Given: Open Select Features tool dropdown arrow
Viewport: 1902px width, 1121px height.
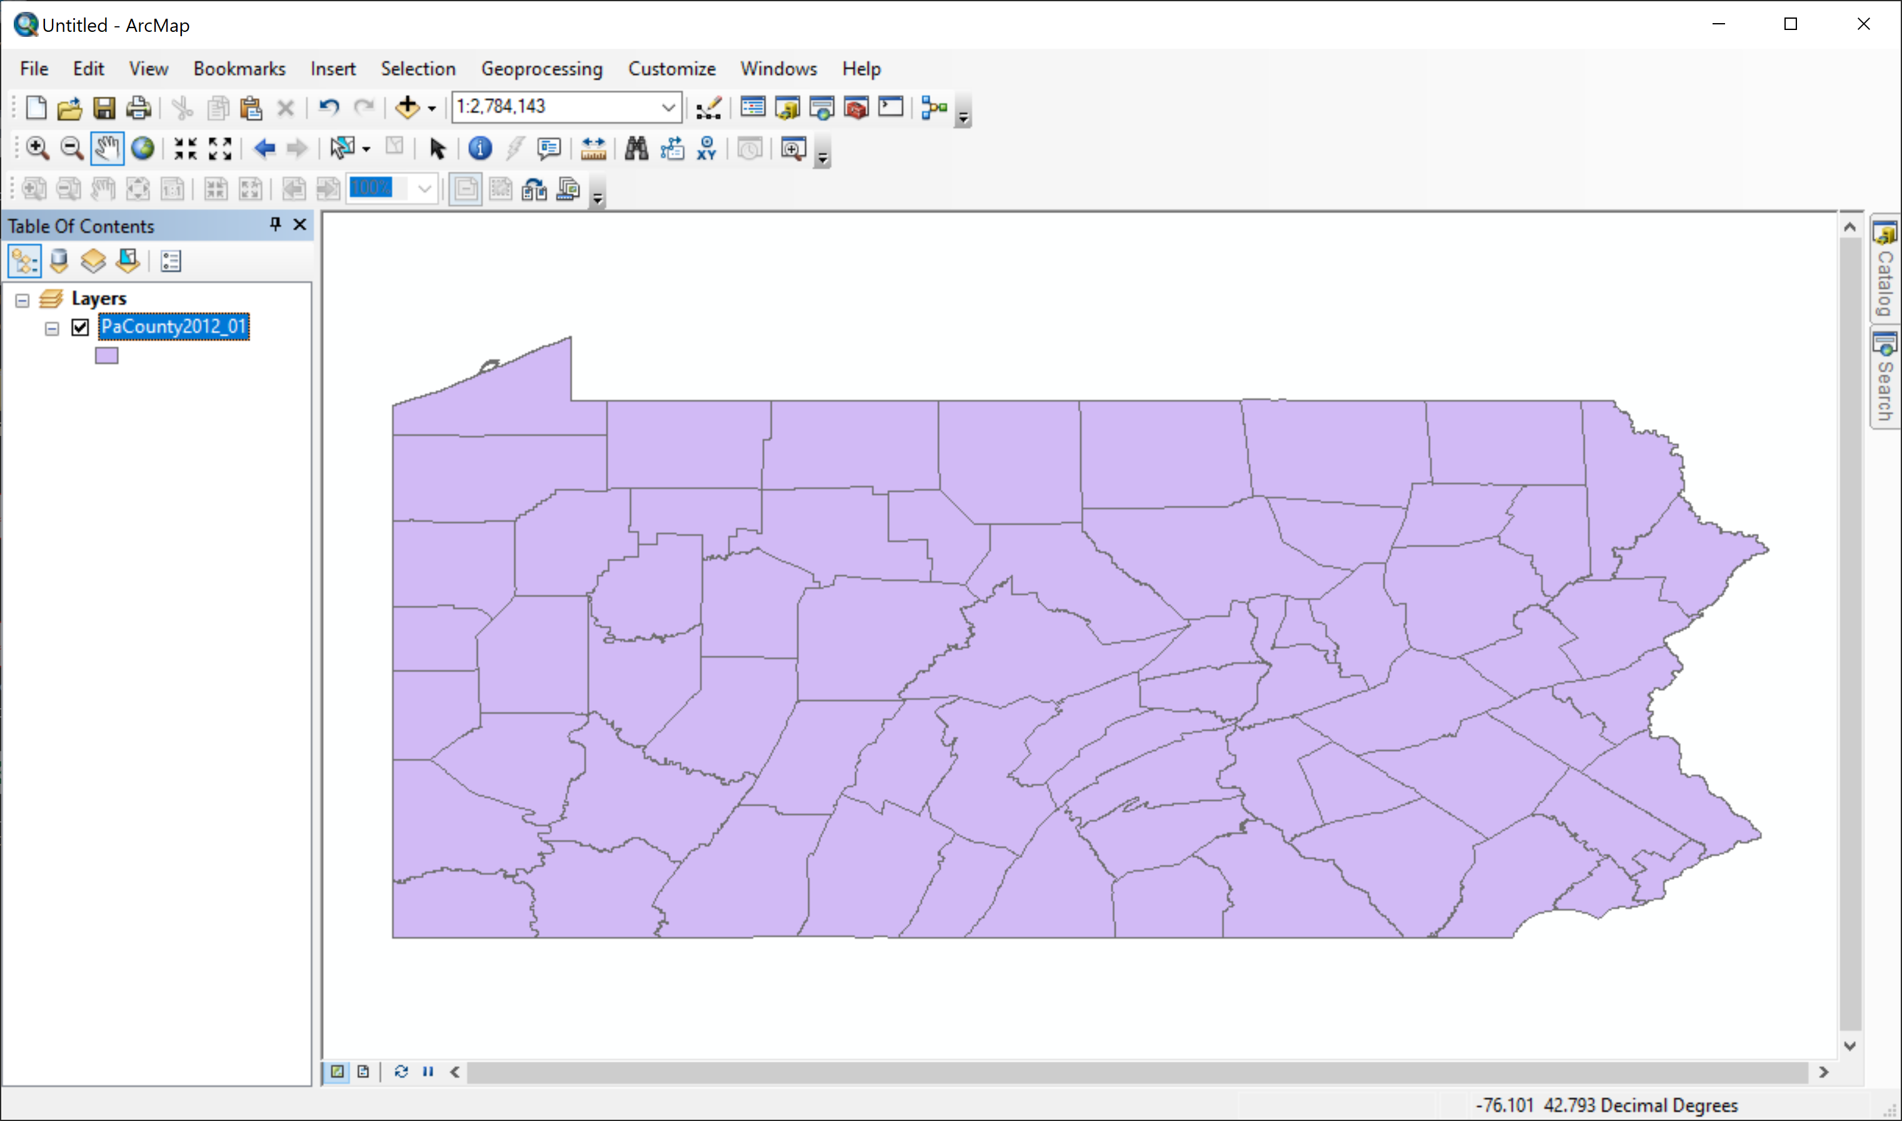Looking at the screenshot, I should (366, 149).
